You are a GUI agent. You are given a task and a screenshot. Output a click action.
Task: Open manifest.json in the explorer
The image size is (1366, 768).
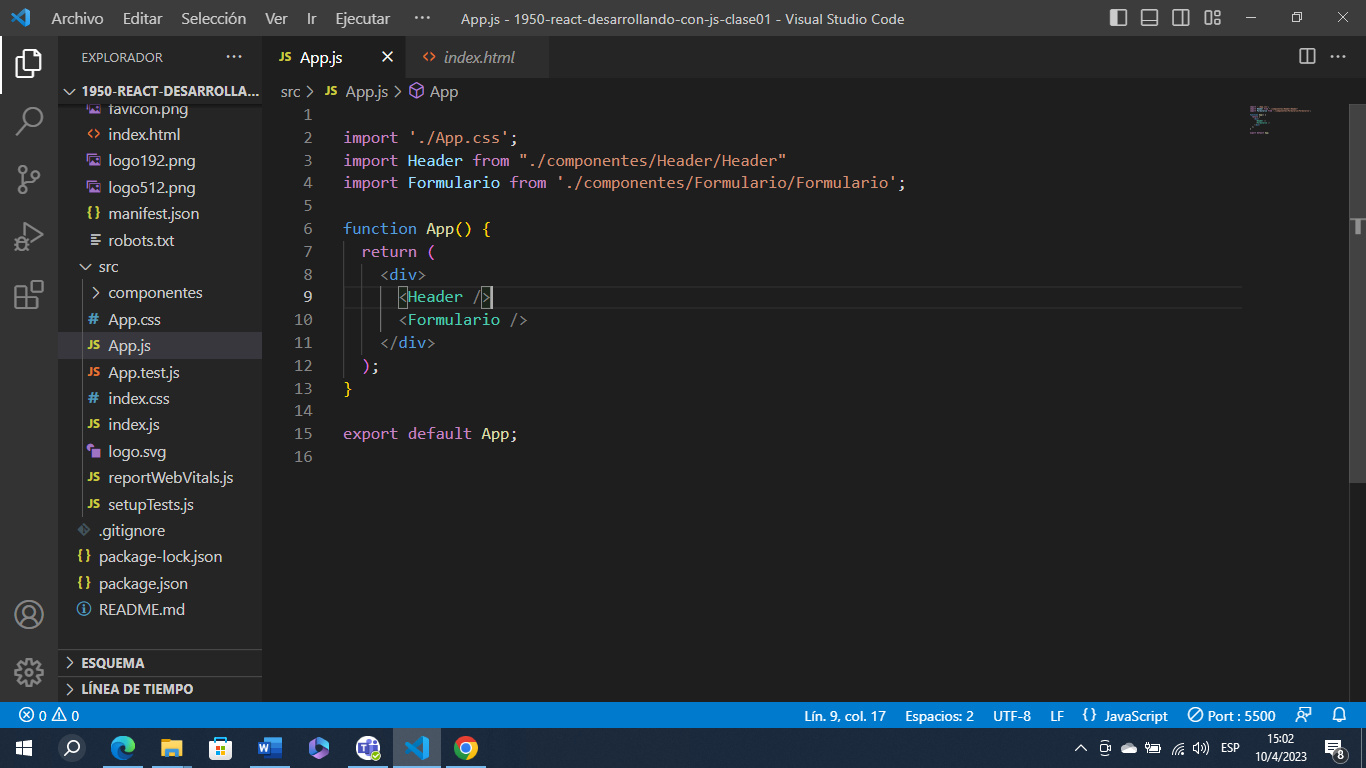pyautogui.click(x=160, y=214)
